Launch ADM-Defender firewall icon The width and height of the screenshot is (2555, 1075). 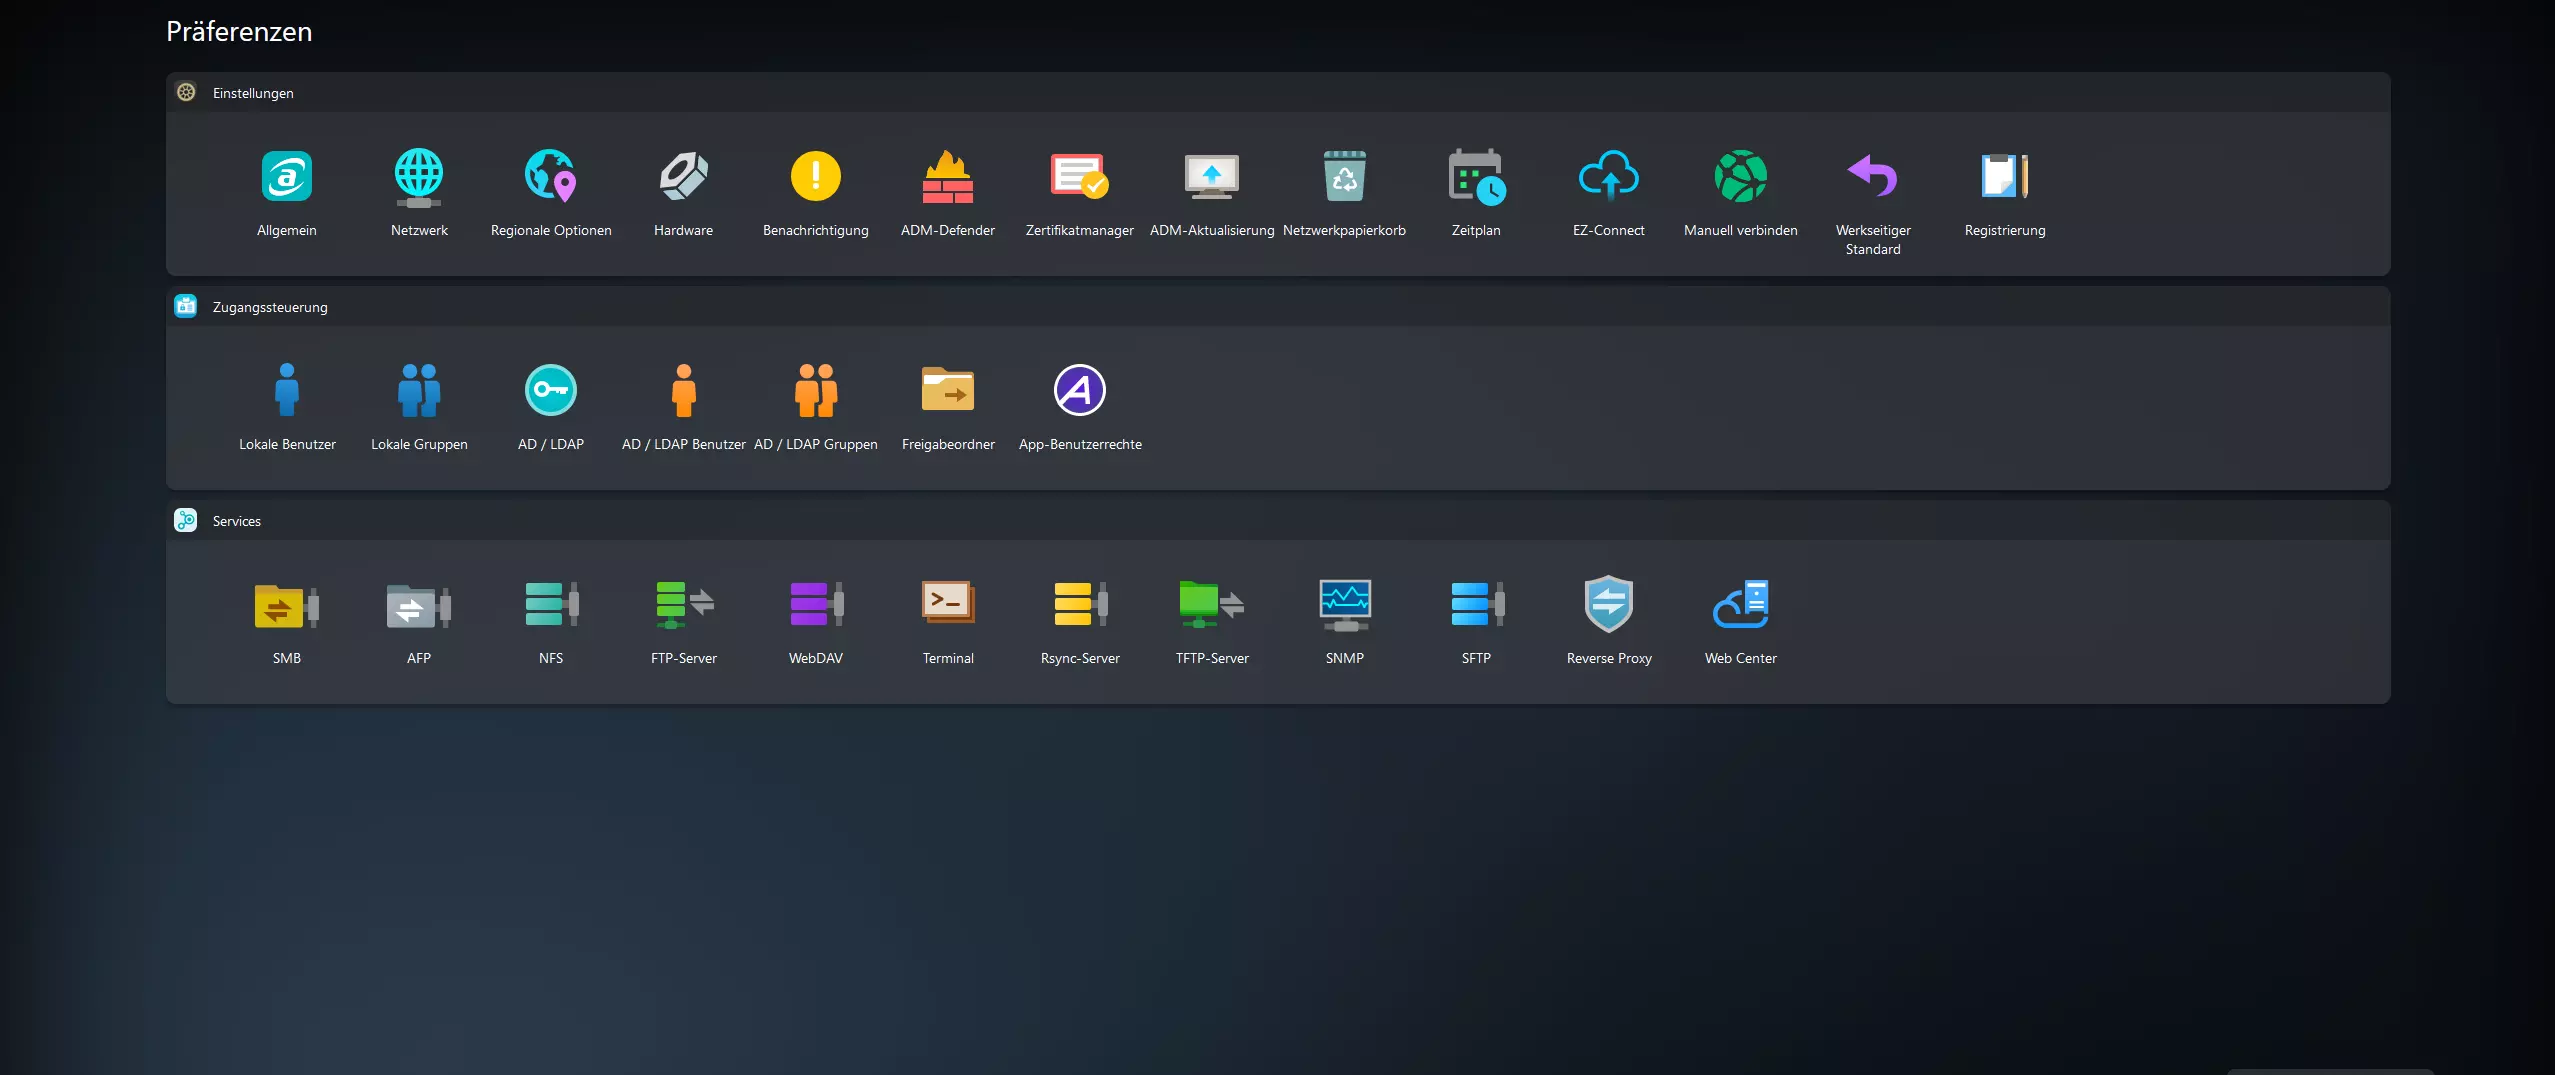tap(948, 177)
